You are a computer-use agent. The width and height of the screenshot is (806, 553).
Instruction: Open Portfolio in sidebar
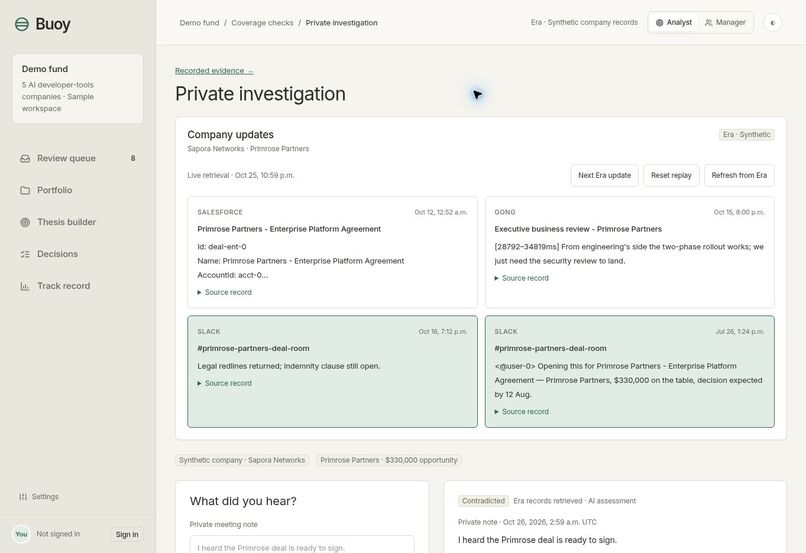point(78,190)
